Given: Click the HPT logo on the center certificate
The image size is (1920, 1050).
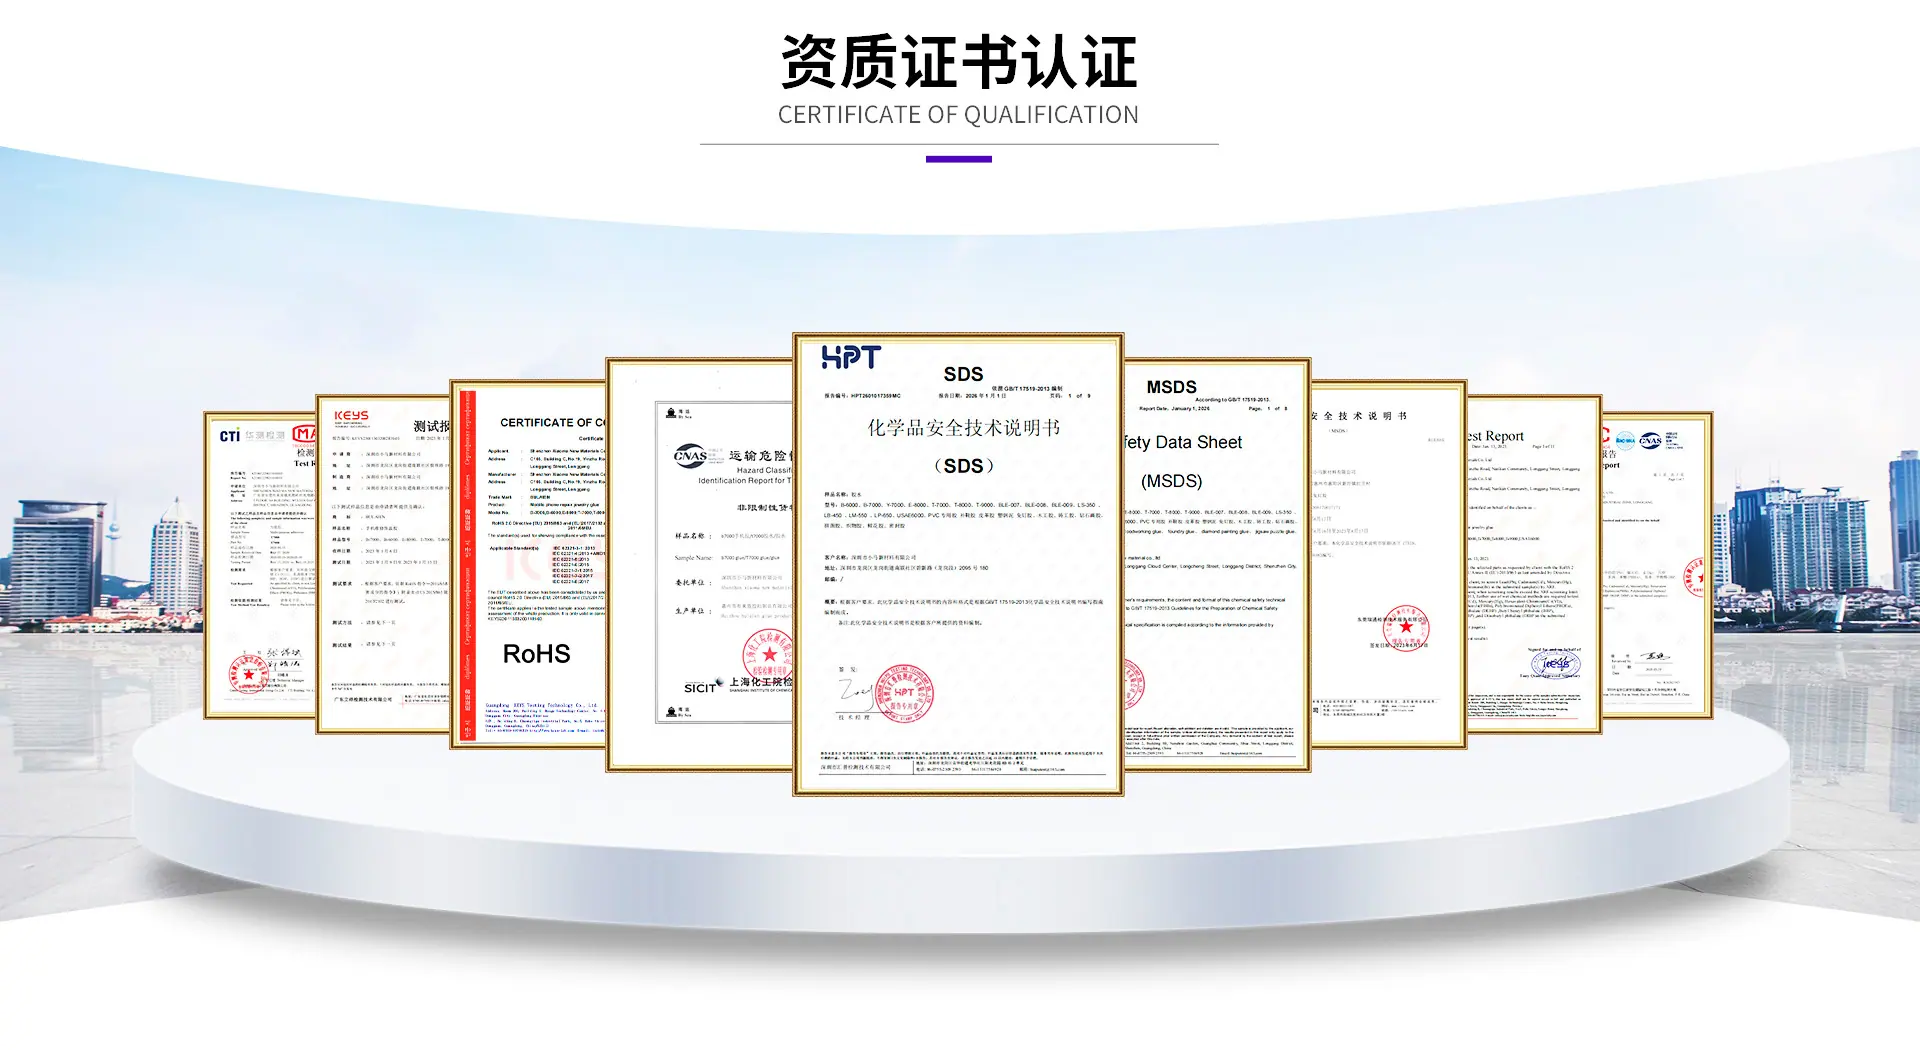Looking at the screenshot, I should coord(851,357).
